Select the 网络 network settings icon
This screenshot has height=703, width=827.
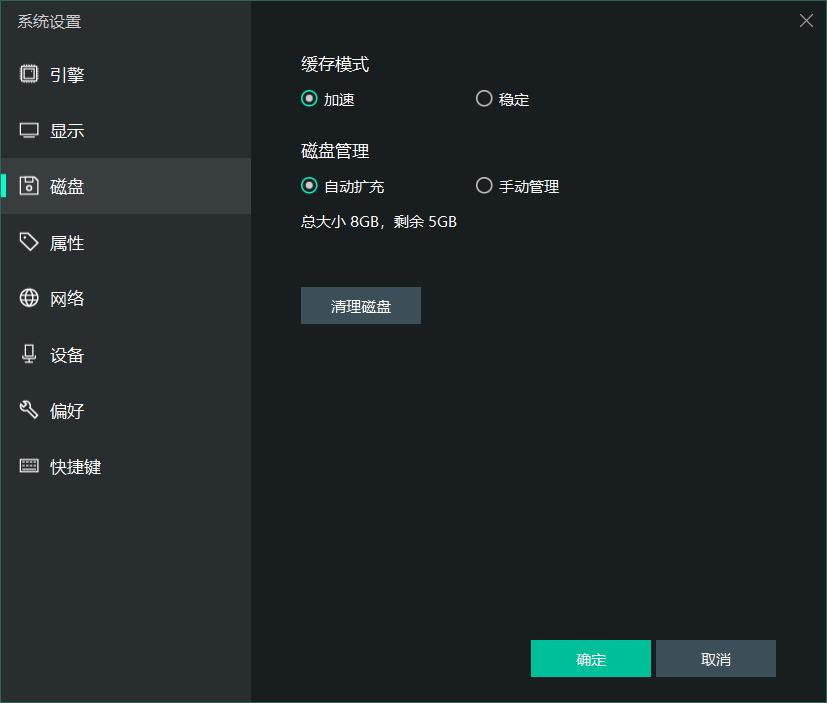tap(29, 298)
